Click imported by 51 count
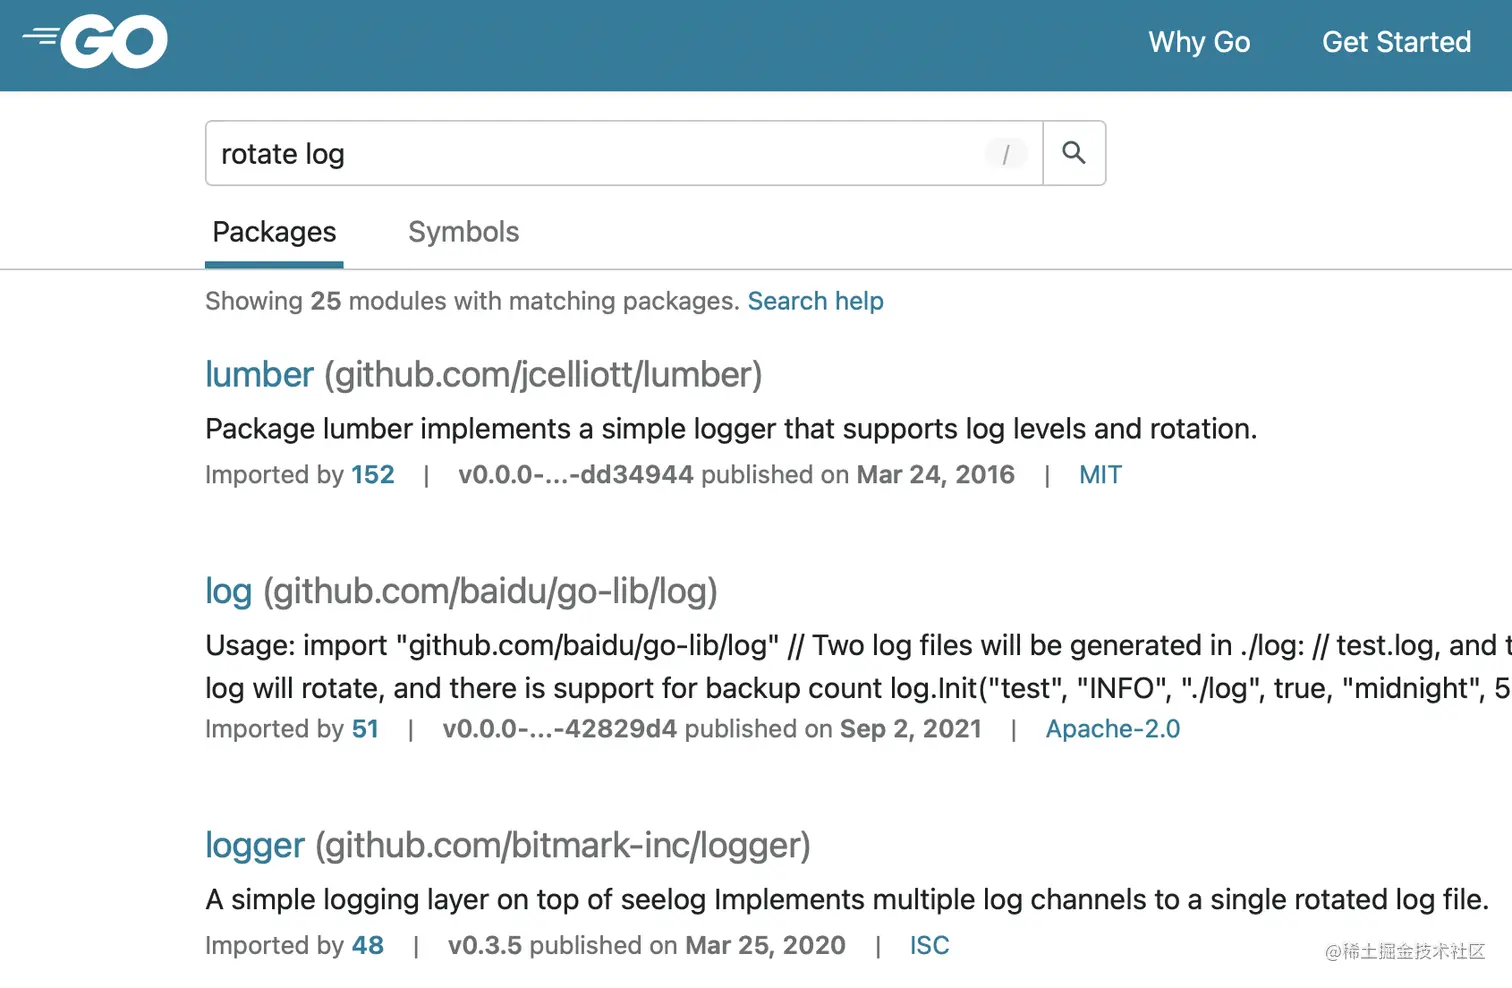Screen dimensions: 1512x988 click(365, 729)
